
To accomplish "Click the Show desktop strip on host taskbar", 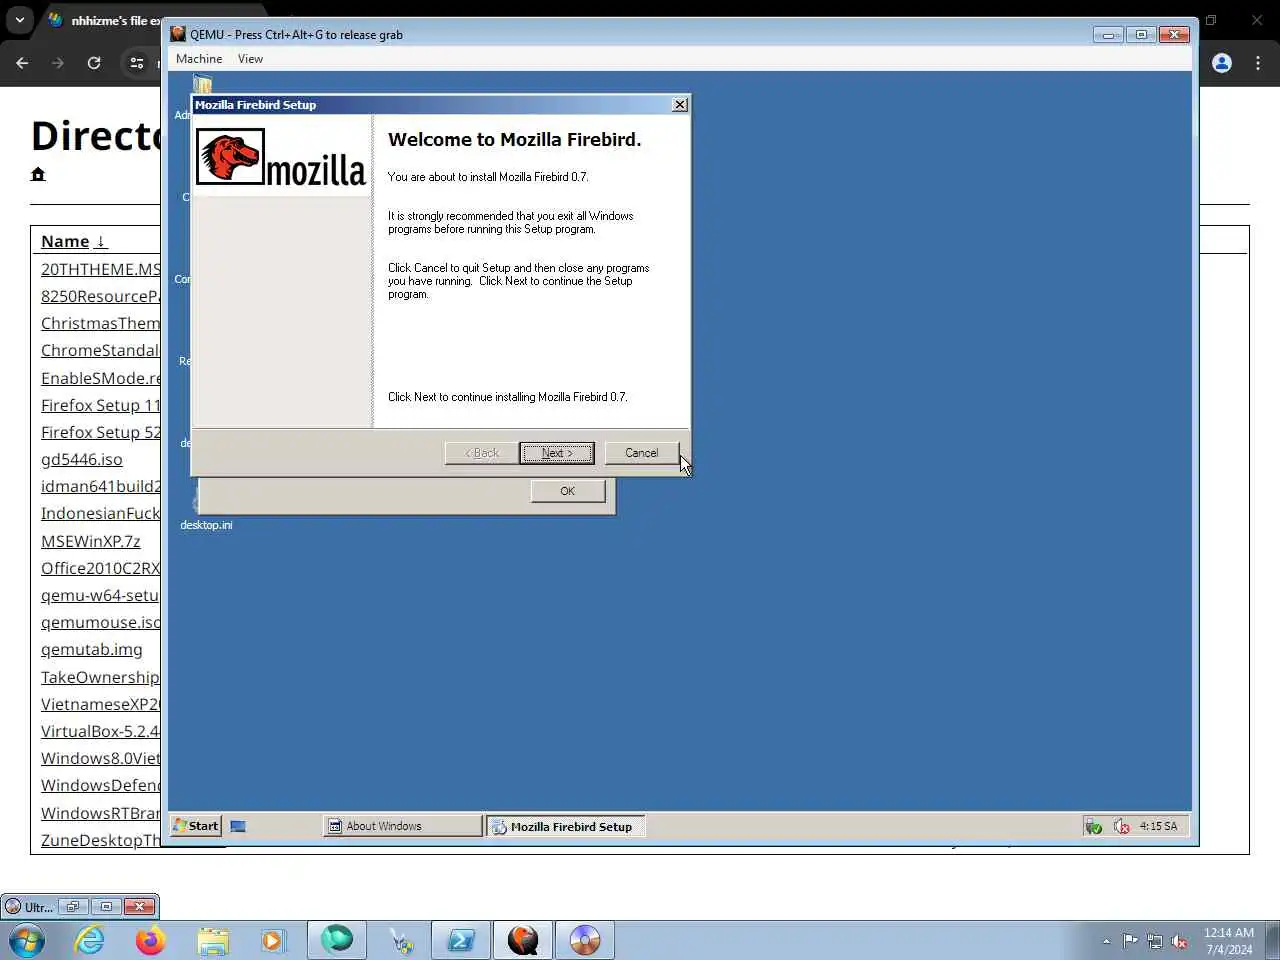I will click(1273, 940).
